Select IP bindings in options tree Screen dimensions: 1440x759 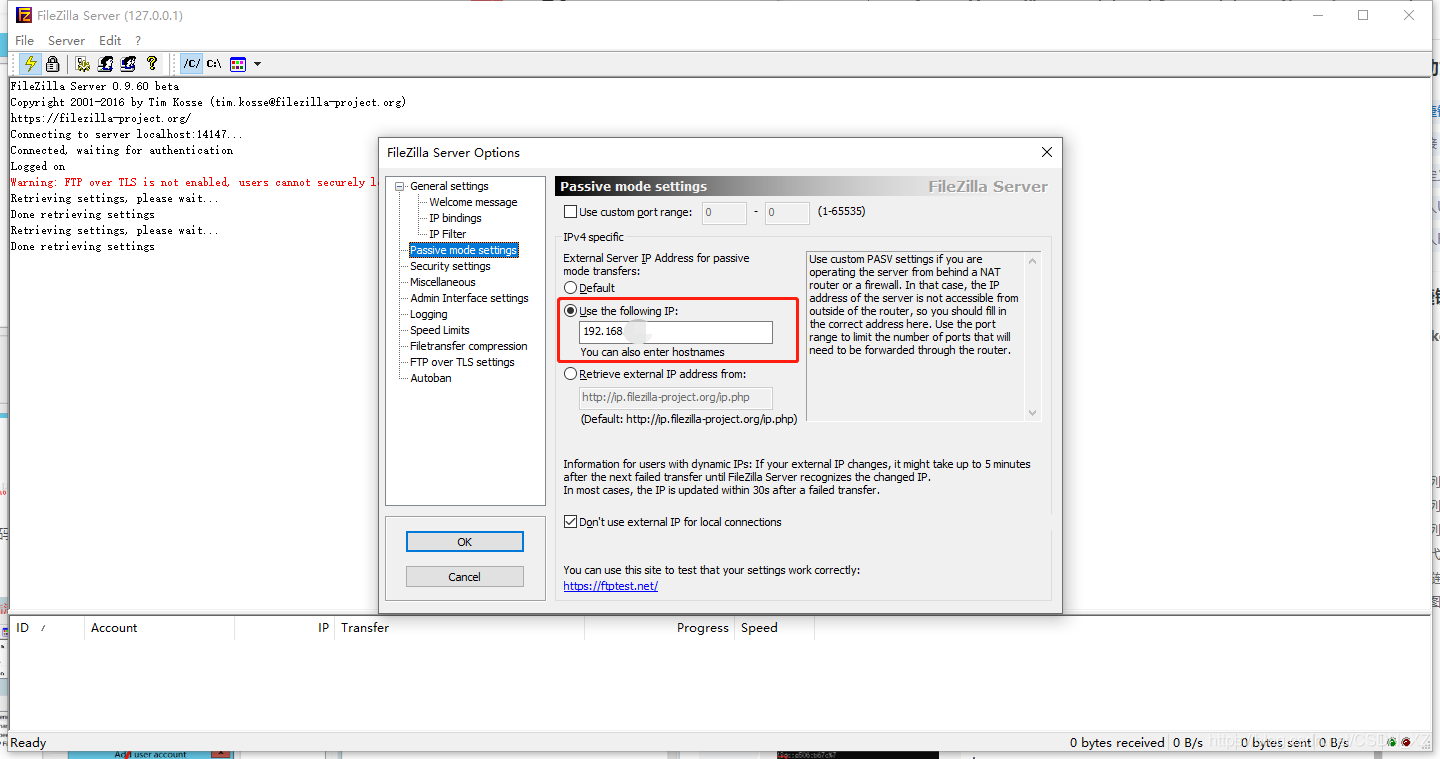[x=455, y=218]
